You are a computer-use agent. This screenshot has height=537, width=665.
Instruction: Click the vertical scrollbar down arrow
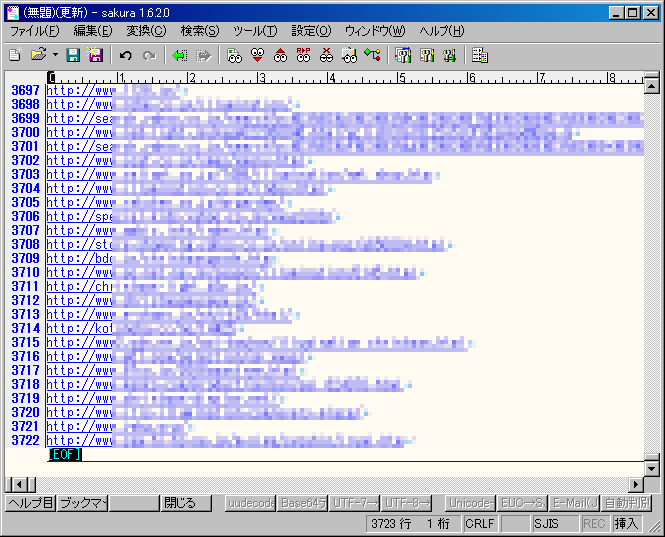(x=651, y=468)
